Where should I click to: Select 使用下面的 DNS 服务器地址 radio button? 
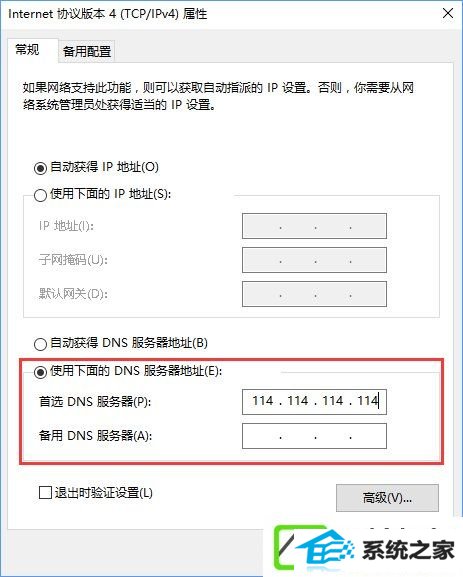tap(40, 372)
